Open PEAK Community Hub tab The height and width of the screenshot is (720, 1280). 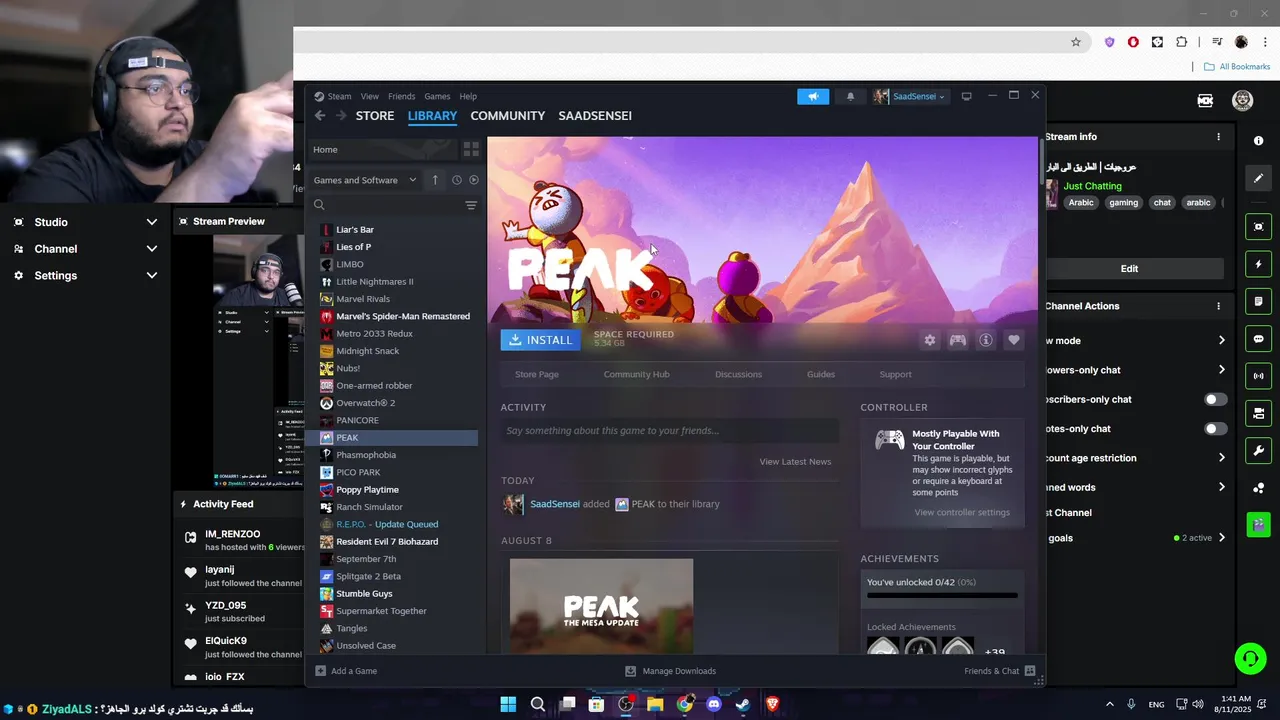point(636,374)
